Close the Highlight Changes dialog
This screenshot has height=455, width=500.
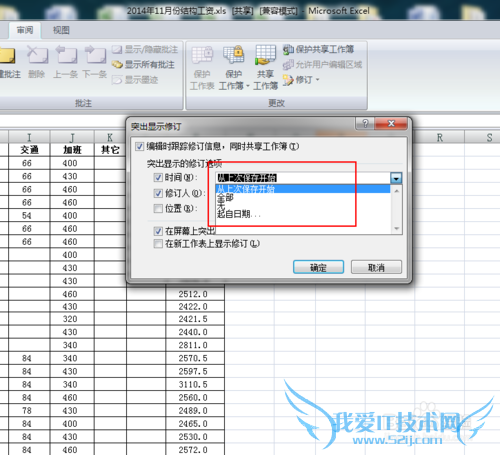[x=391, y=124]
